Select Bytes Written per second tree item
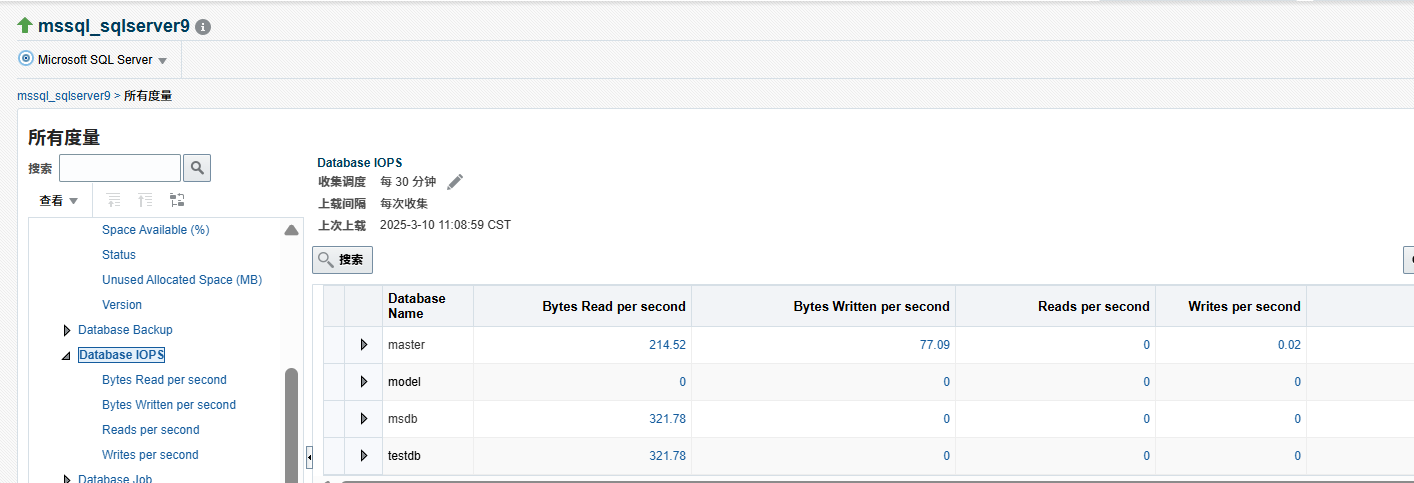 coord(168,405)
